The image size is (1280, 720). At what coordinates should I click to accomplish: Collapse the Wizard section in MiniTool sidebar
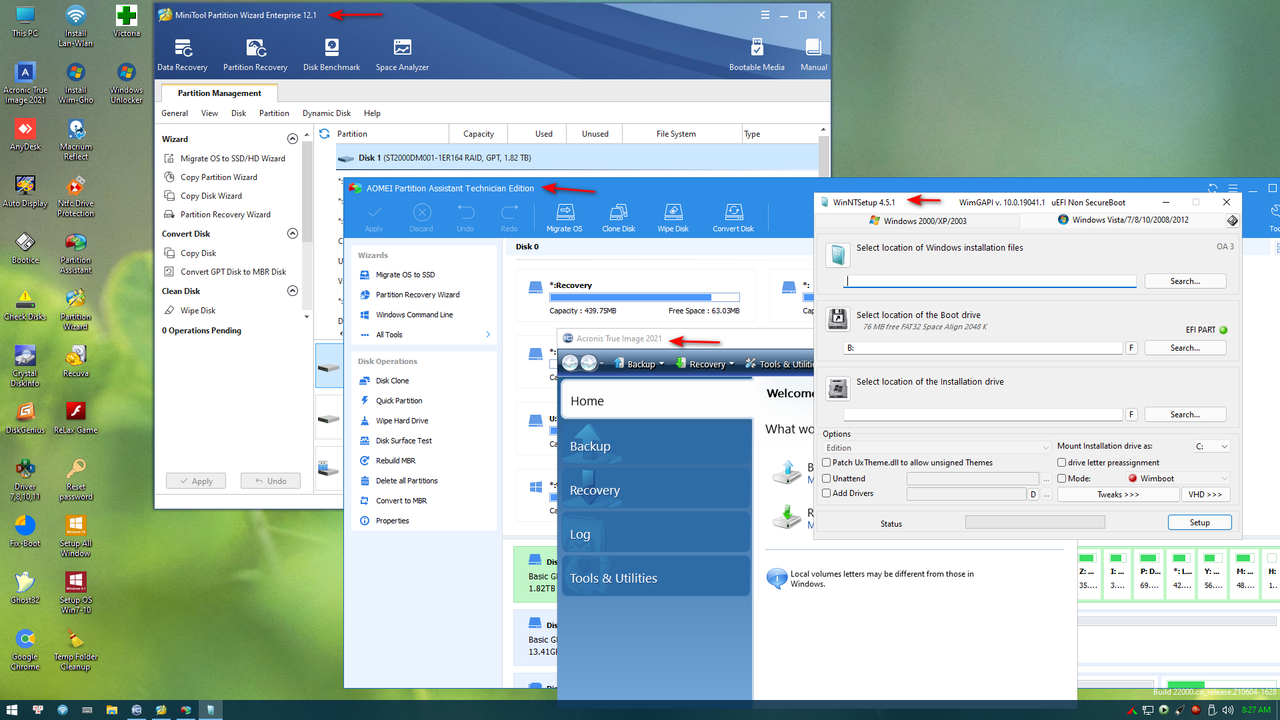(293, 139)
